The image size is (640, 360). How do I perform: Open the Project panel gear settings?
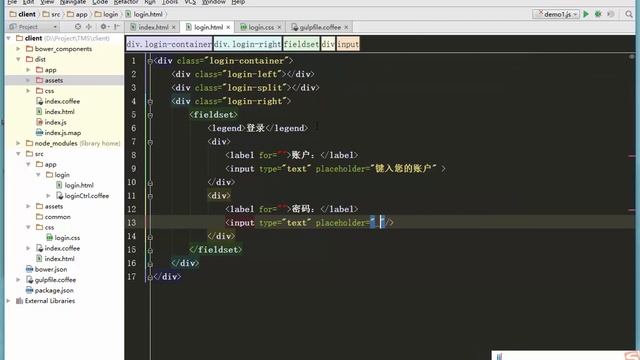click(104, 27)
